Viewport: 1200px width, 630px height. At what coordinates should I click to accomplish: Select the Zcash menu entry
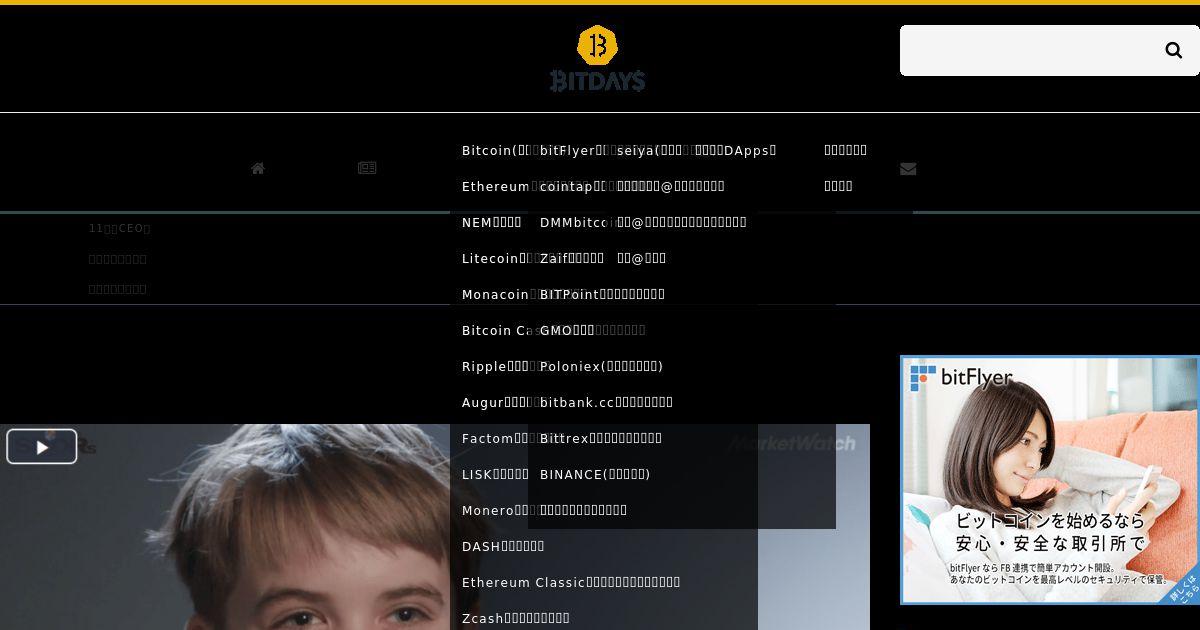(516, 618)
